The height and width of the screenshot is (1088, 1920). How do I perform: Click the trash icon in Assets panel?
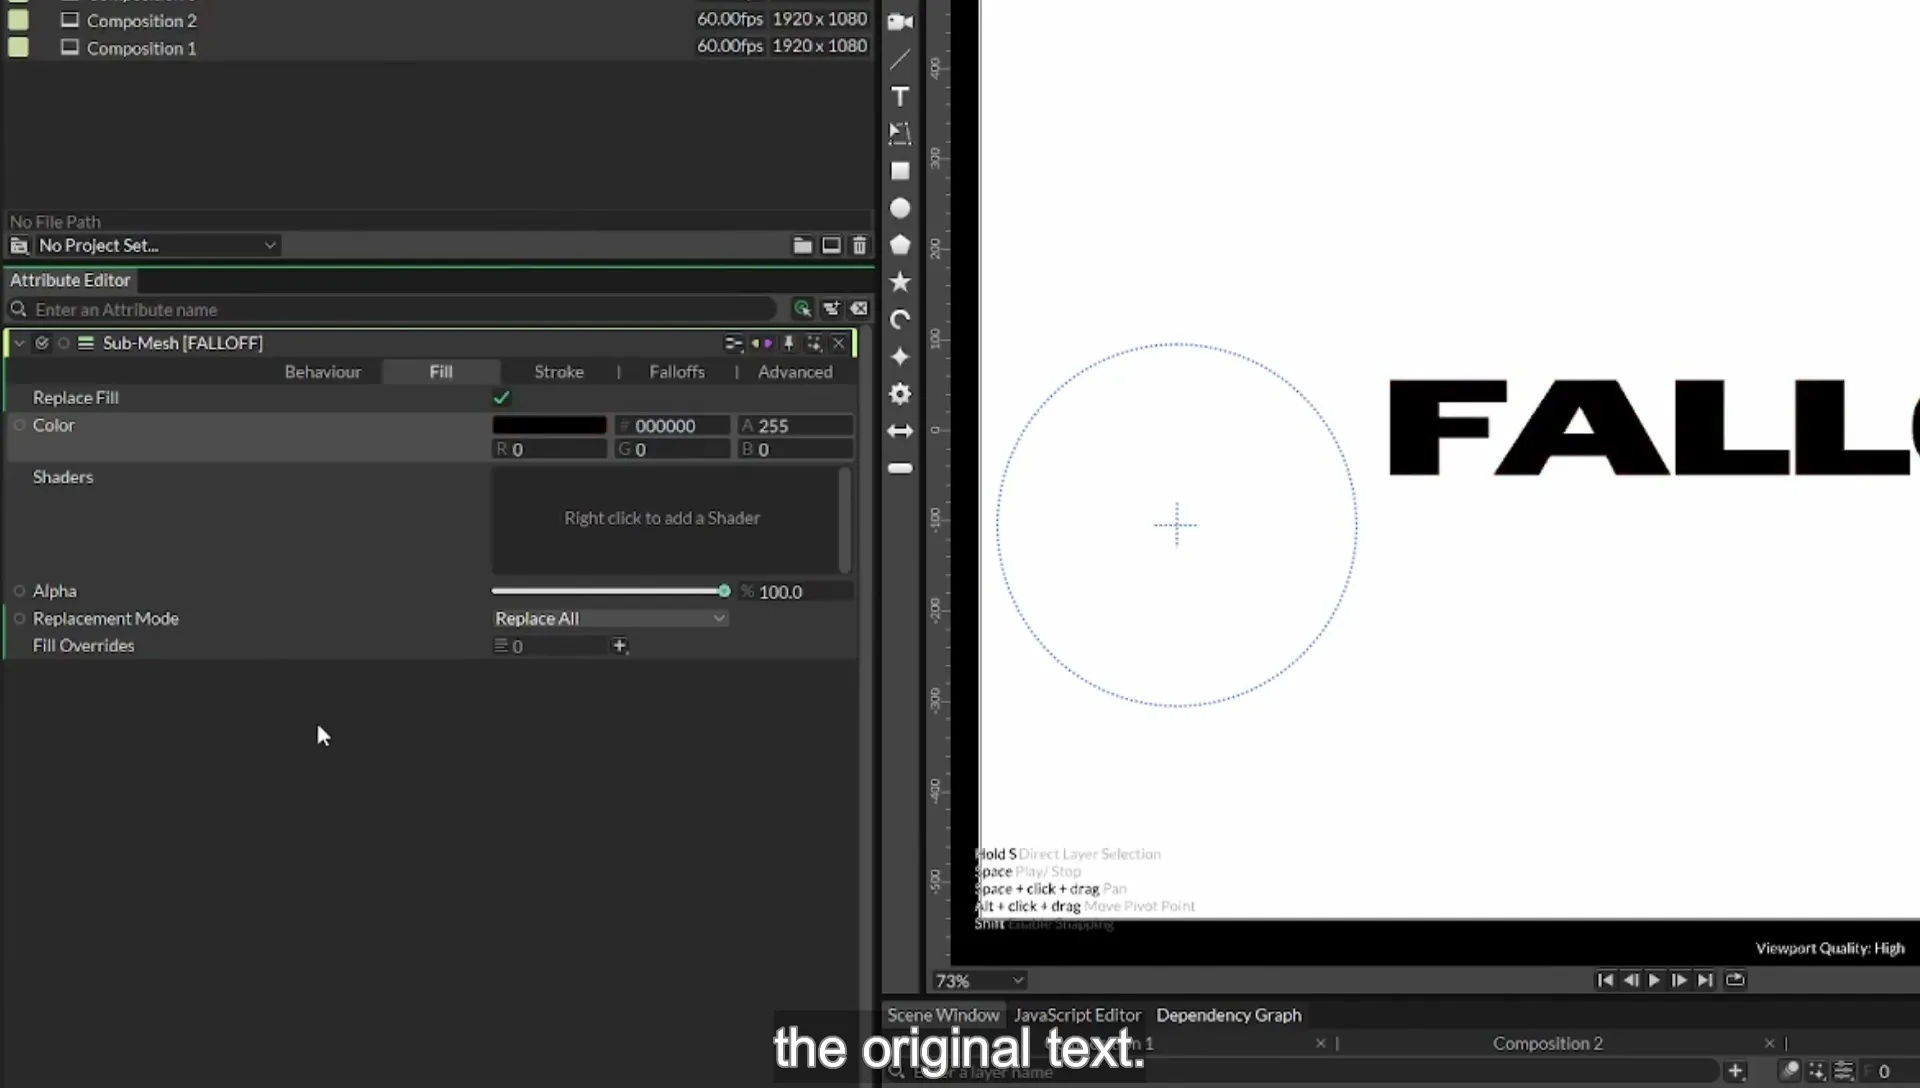(x=859, y=245)
